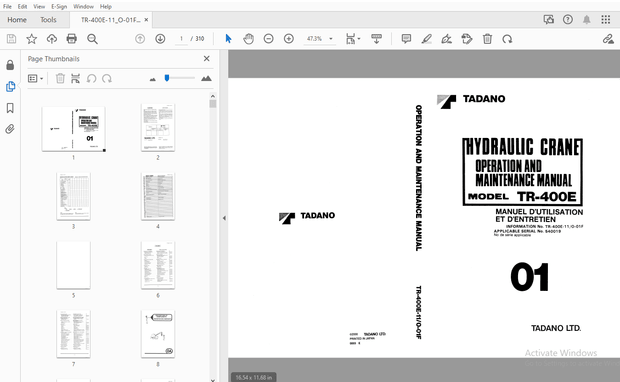Open the page fit options dropdown
620x382 pixels.
coord(353,39)
